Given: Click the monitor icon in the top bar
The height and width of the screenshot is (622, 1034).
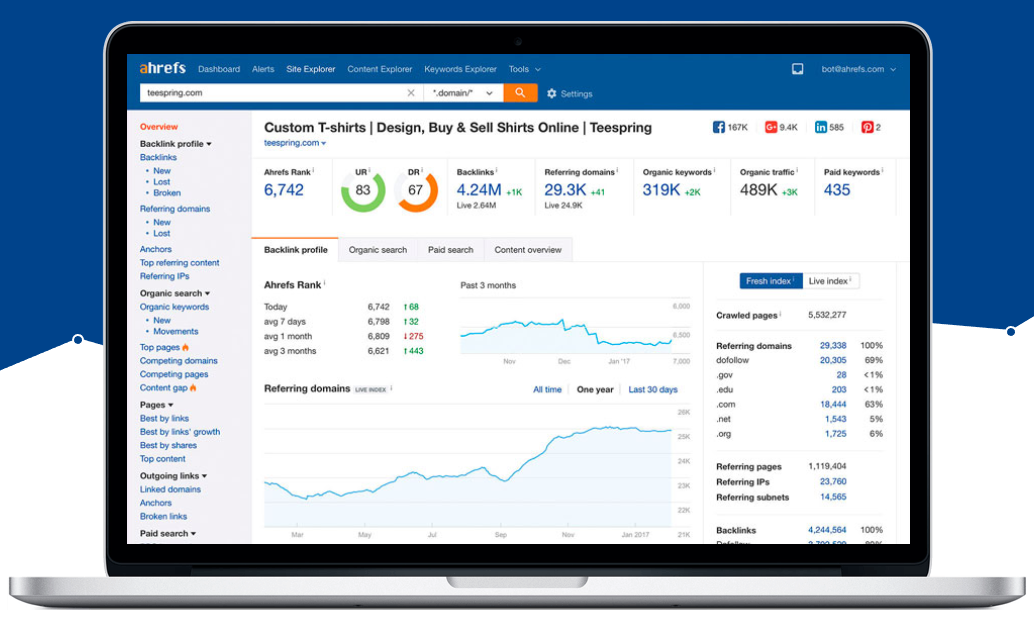Looking at the screenshot, I should click(797, 69).
